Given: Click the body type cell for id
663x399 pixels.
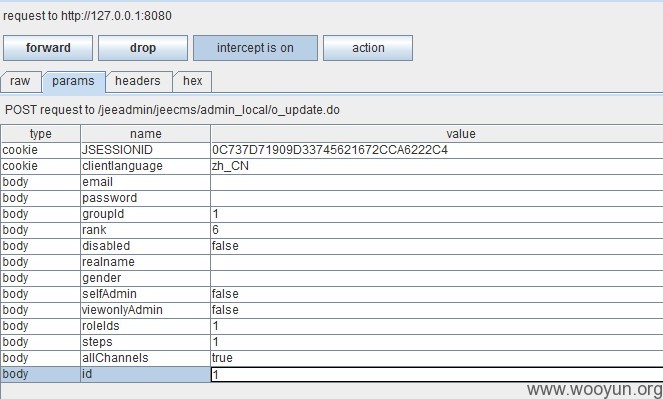Looking at the screenshot, I should point(41,375).
